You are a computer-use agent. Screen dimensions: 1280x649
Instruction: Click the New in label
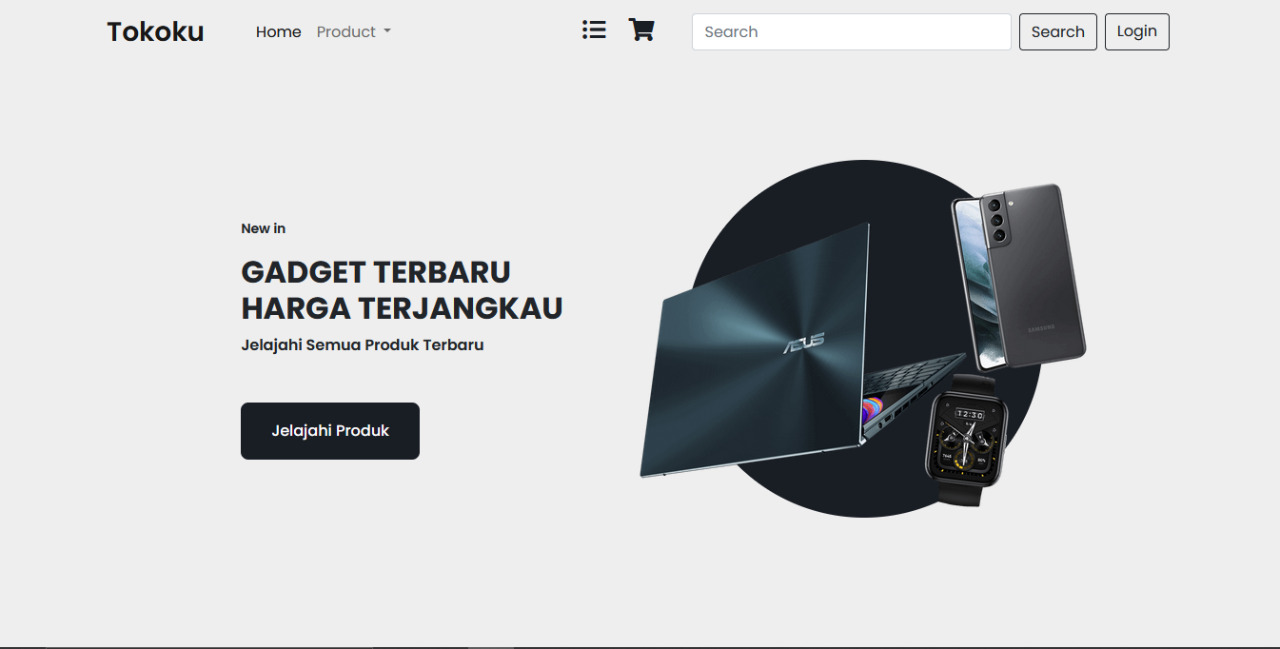click(263, 228)
